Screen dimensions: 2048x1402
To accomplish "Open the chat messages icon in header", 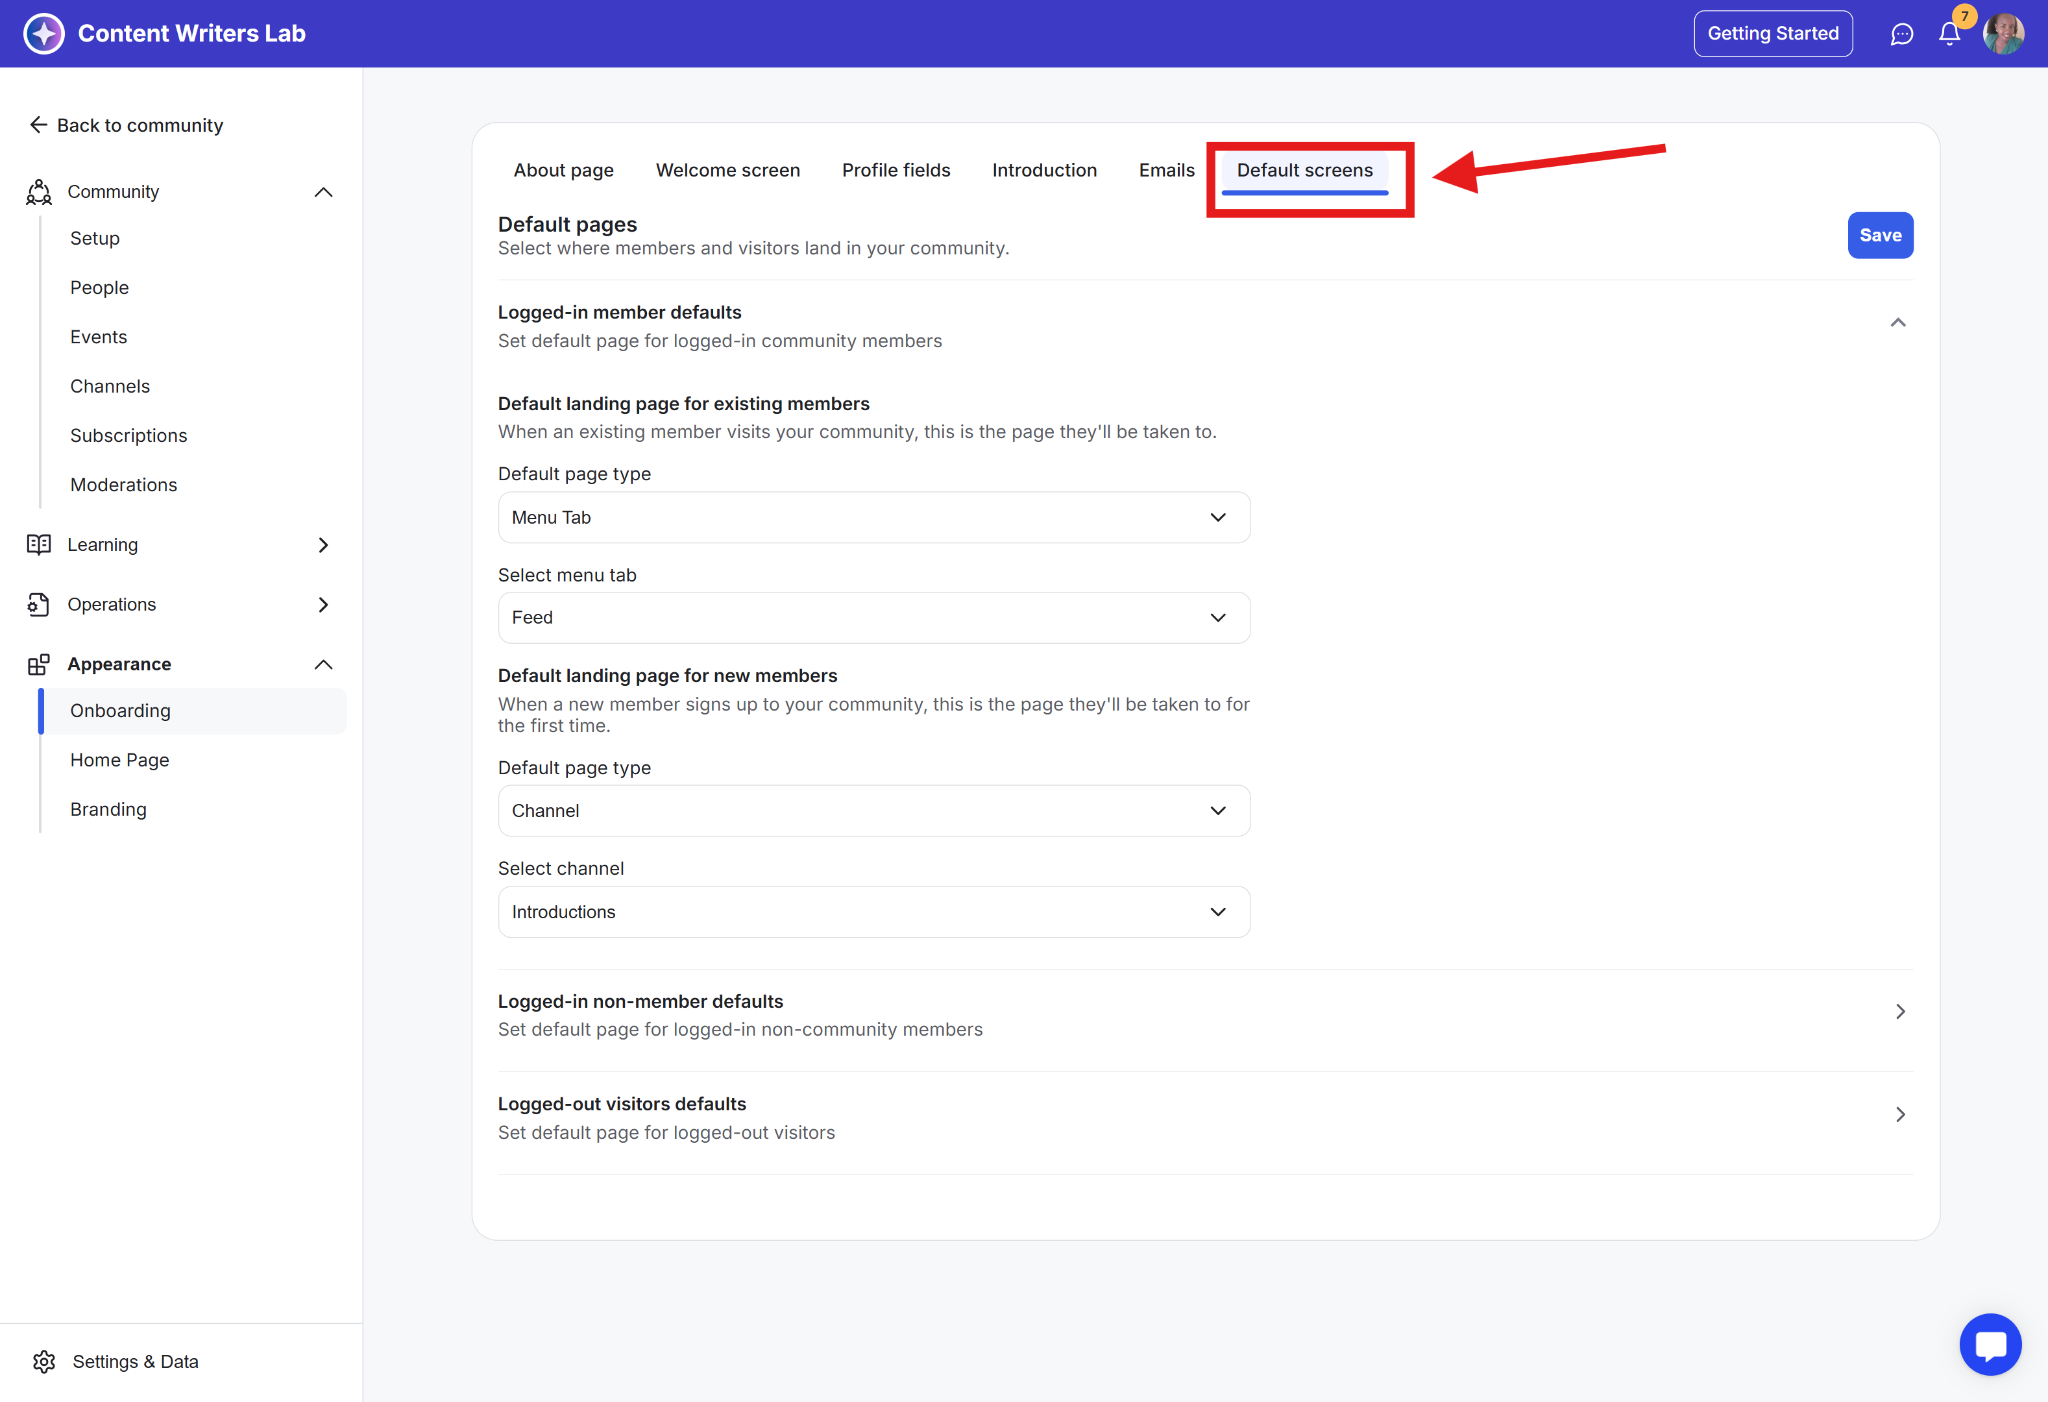I will pos(1901,34).
